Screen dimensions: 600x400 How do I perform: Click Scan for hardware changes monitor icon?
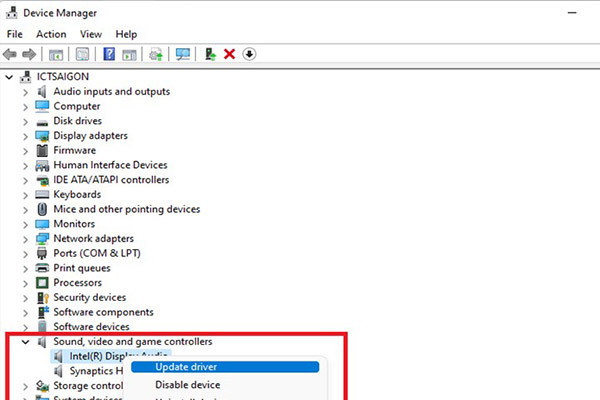pos(183,54)
